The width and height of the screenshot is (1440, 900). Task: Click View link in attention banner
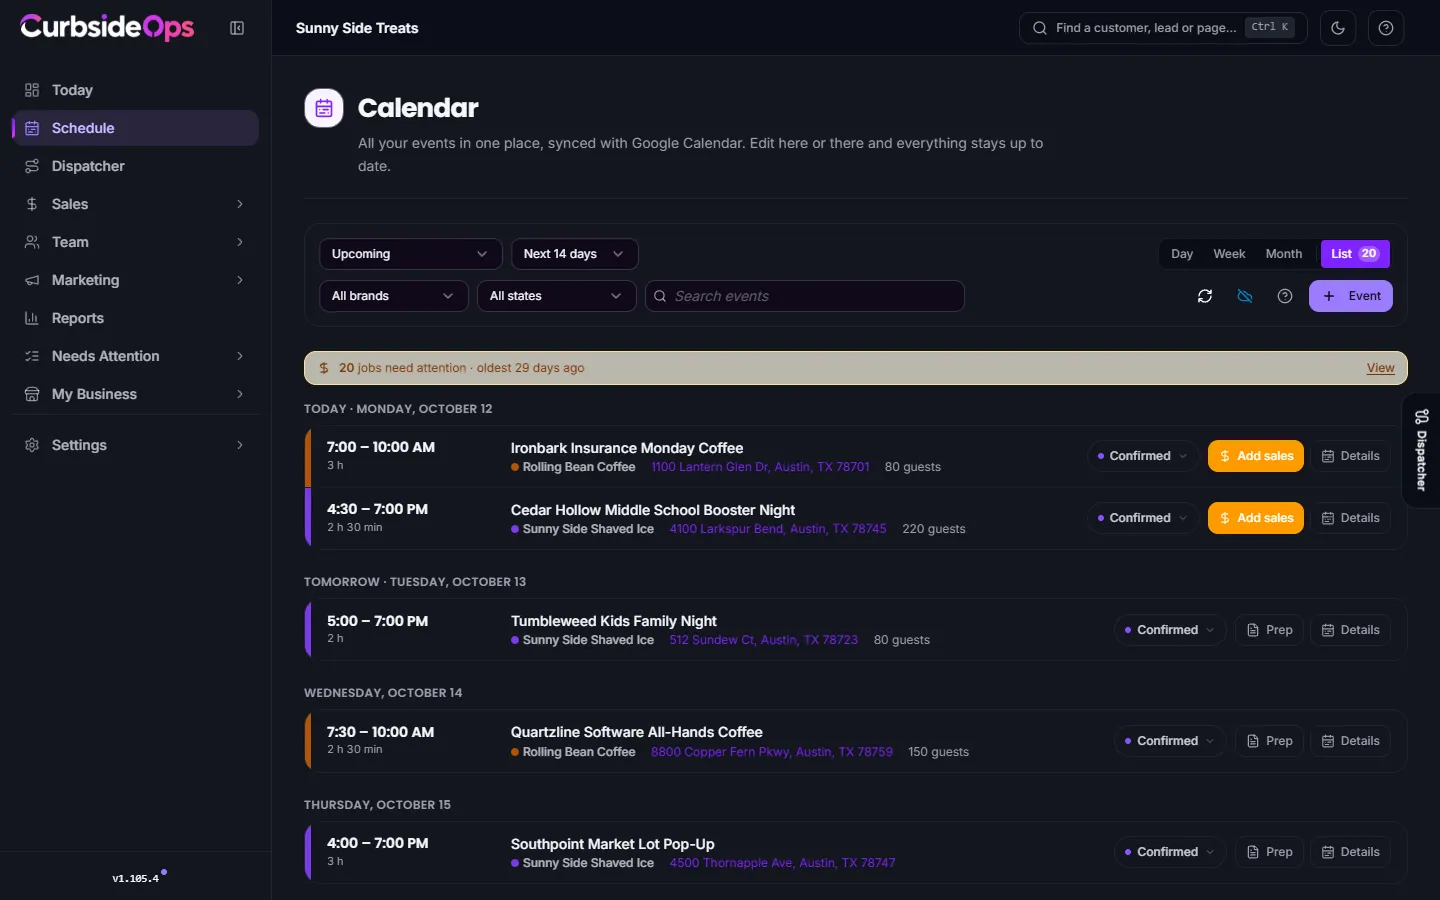tap(1380, 368)
